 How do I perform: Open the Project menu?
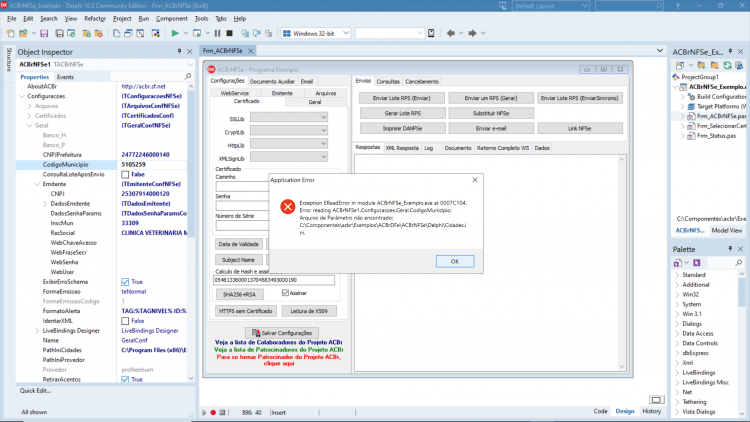point(122,19)
